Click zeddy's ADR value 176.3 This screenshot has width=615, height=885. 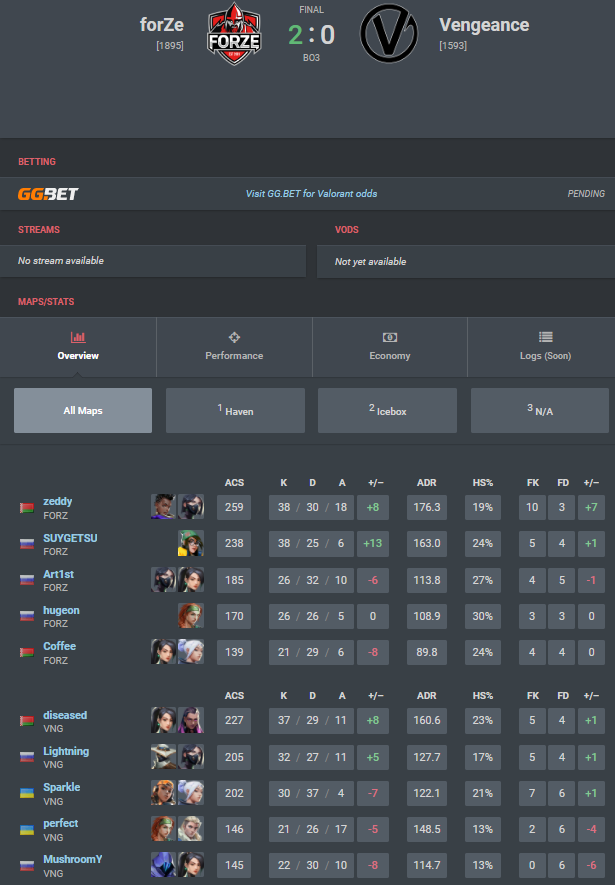[427, 507]
